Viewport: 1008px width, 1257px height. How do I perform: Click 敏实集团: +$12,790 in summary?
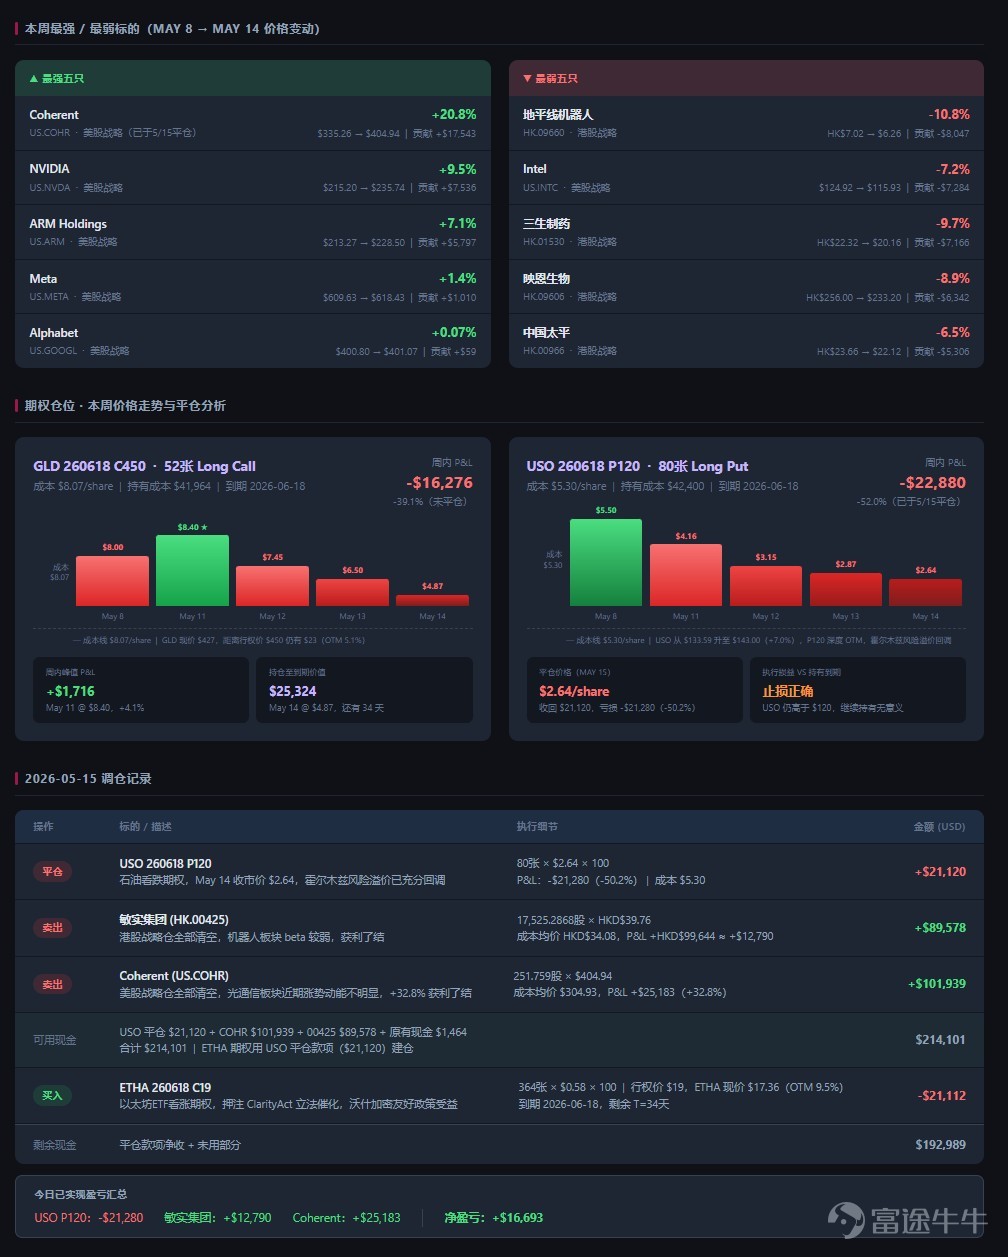click(218, 1218)
